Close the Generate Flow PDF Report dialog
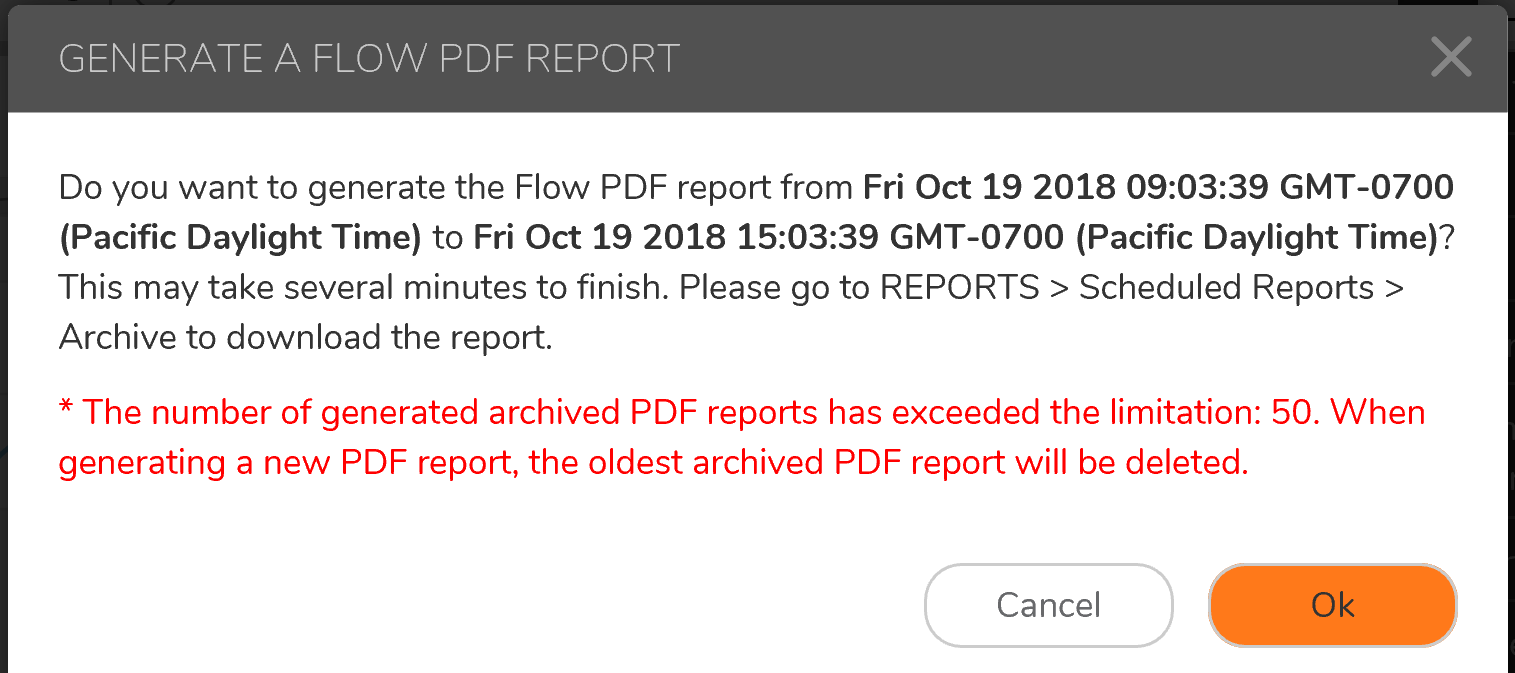The image size is (1515, 673). coord(1451,58)
